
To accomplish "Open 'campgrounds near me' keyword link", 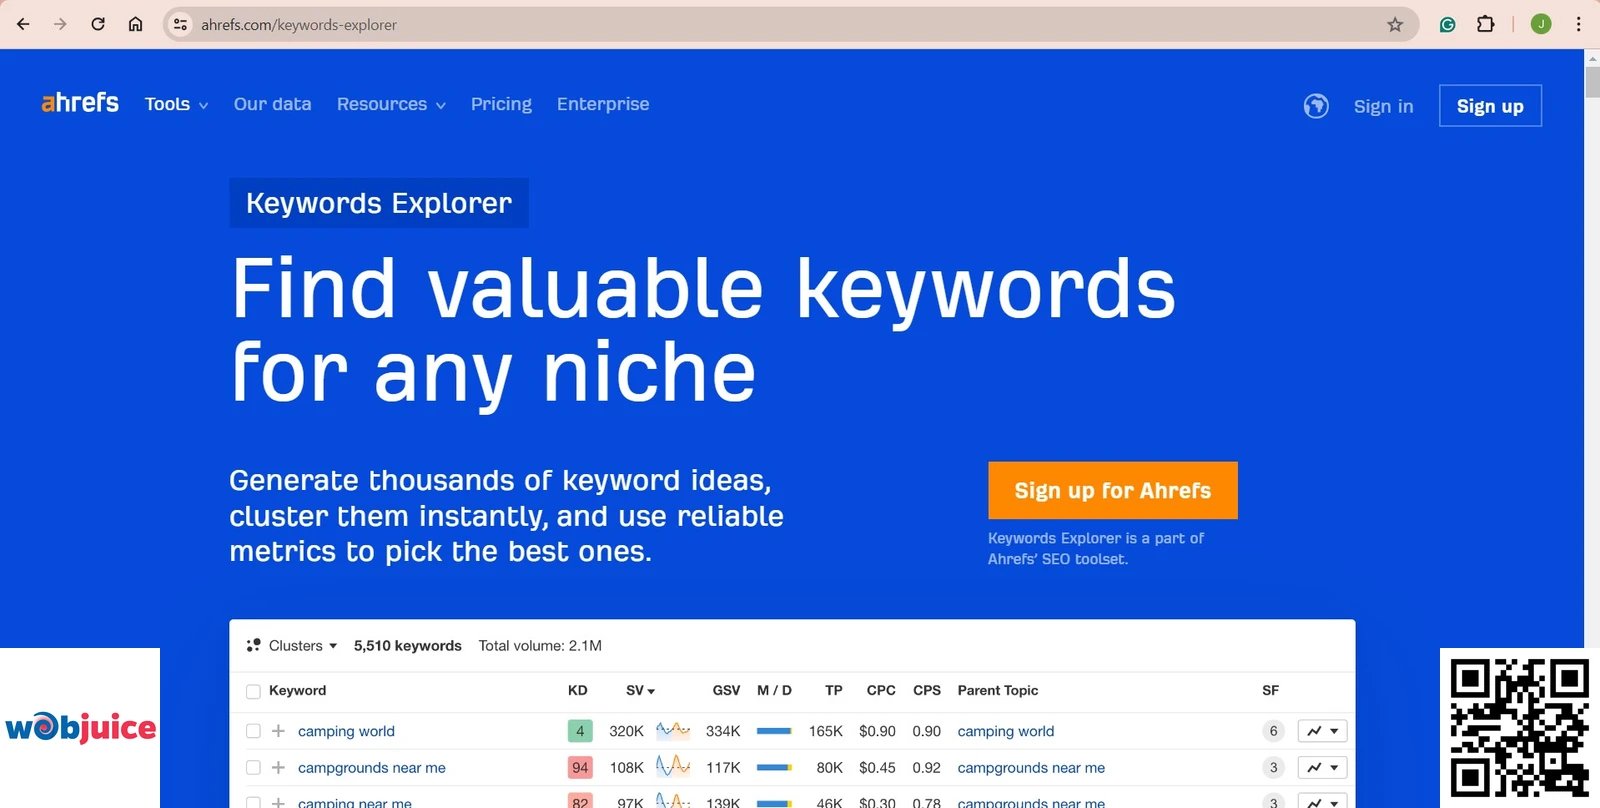I will point(372,768).
